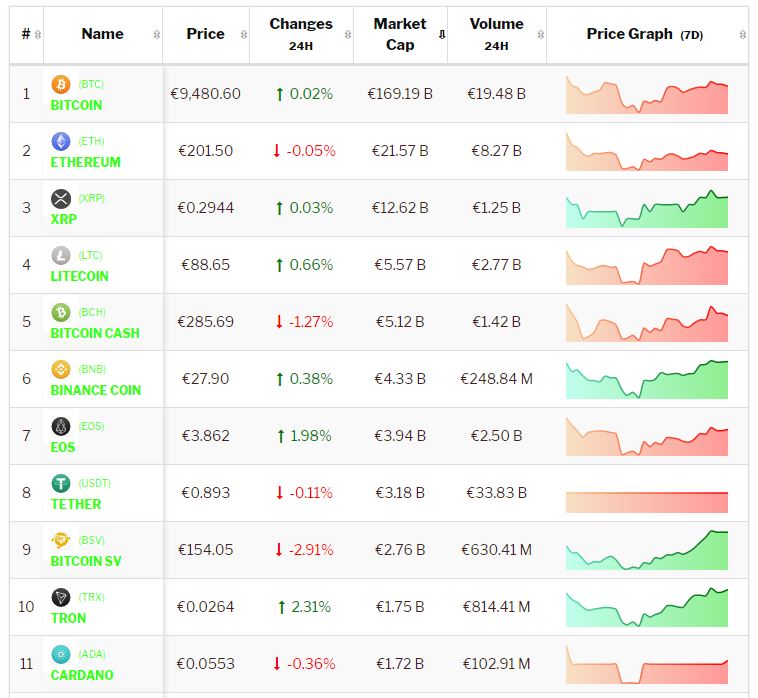
Task: Click the Binance Coin yellow icon
Action: coord(61,369)
